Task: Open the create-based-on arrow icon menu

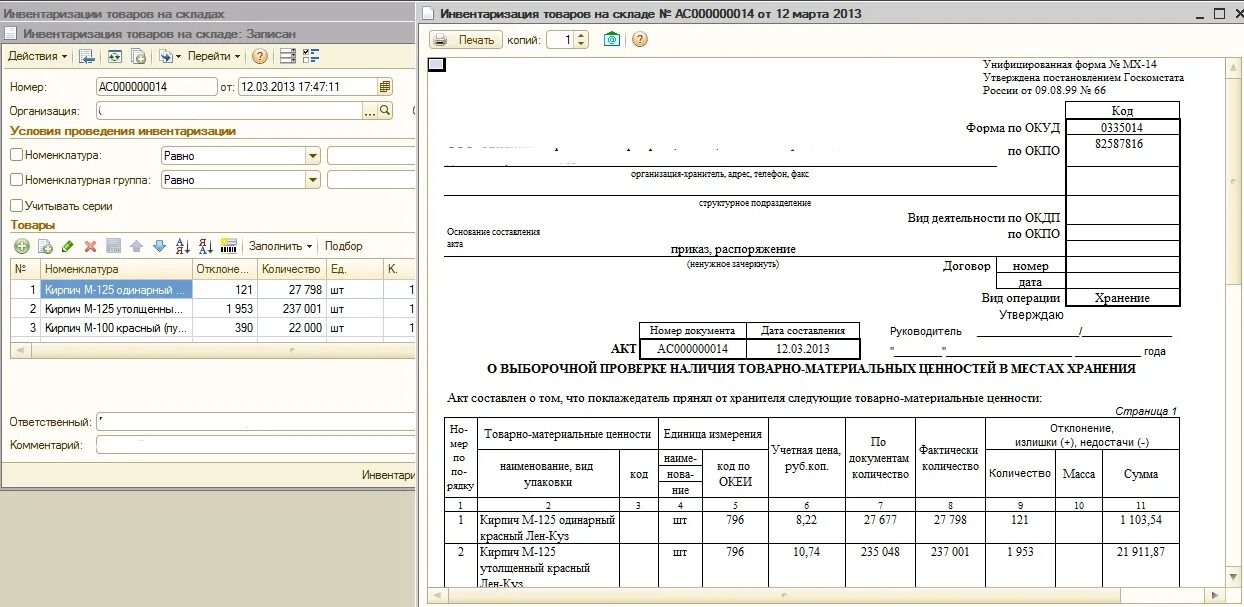Action: click(168, 56)
